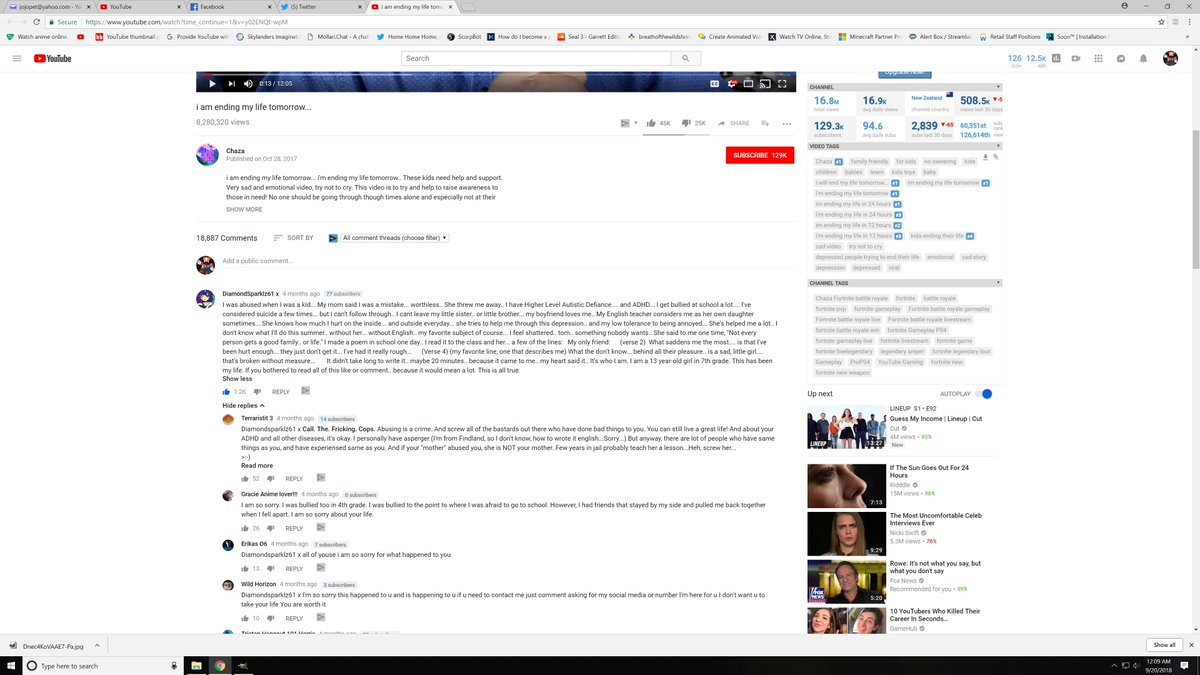Dislike the video with 25K dislikes
The height and width of the screenshot is (675, 1200).
693,123
